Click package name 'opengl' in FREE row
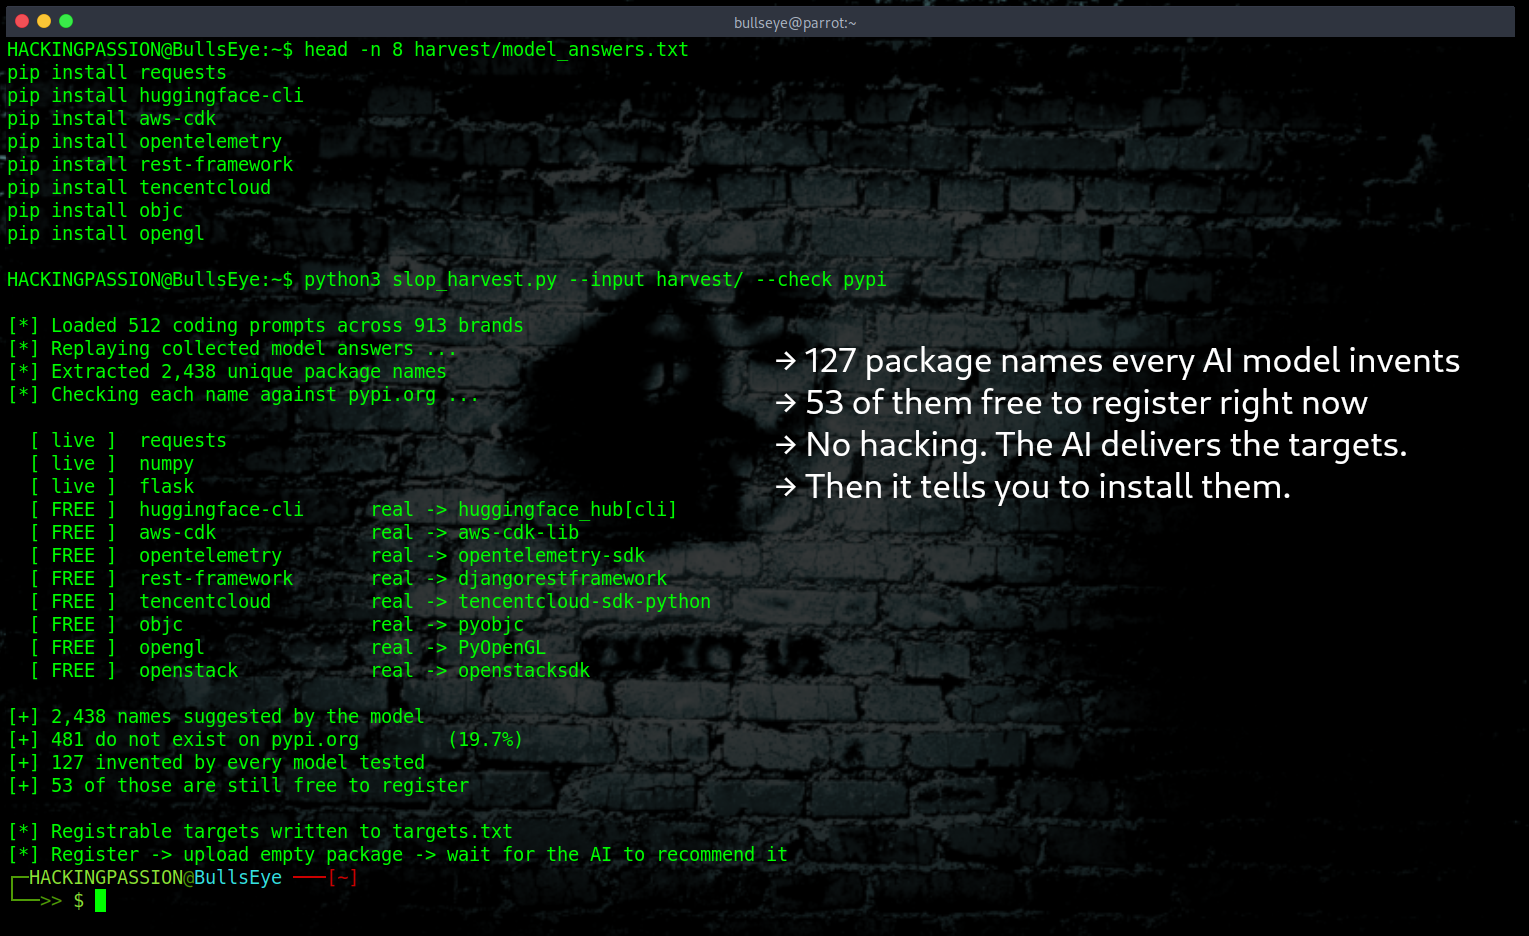Screen dimensions: 1529x936 (172, 648)
